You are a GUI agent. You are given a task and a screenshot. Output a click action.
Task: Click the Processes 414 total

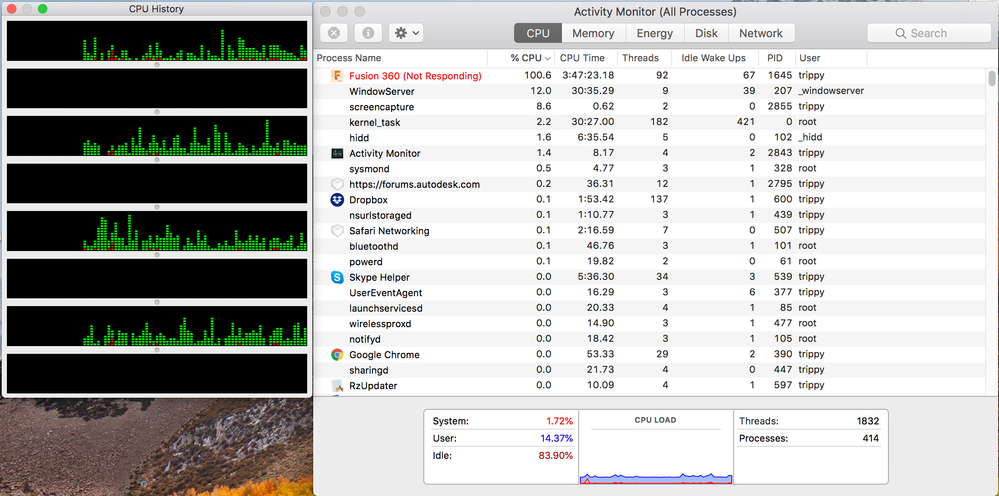[809, 438]
